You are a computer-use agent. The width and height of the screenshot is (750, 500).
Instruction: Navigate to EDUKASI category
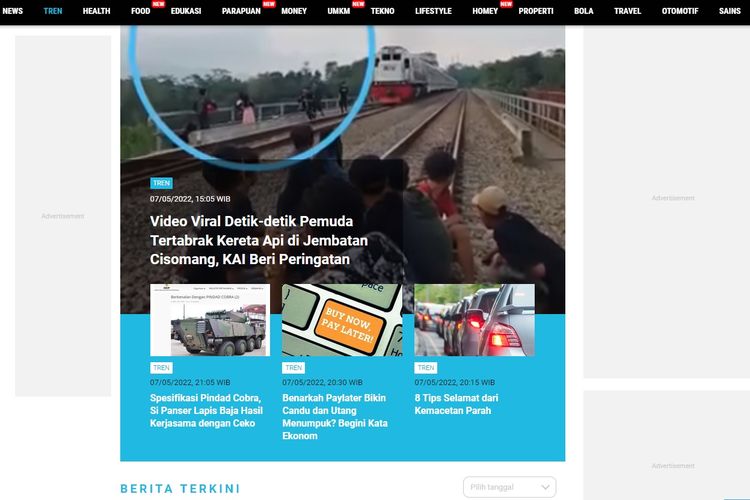[186, 11]
